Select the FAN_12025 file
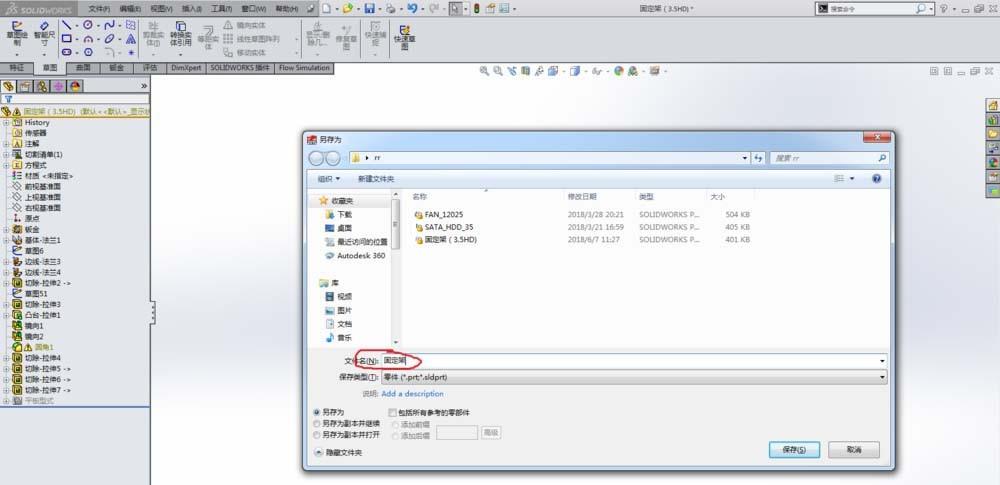This screenshot has height=485, width=1000. coord(438,214)
